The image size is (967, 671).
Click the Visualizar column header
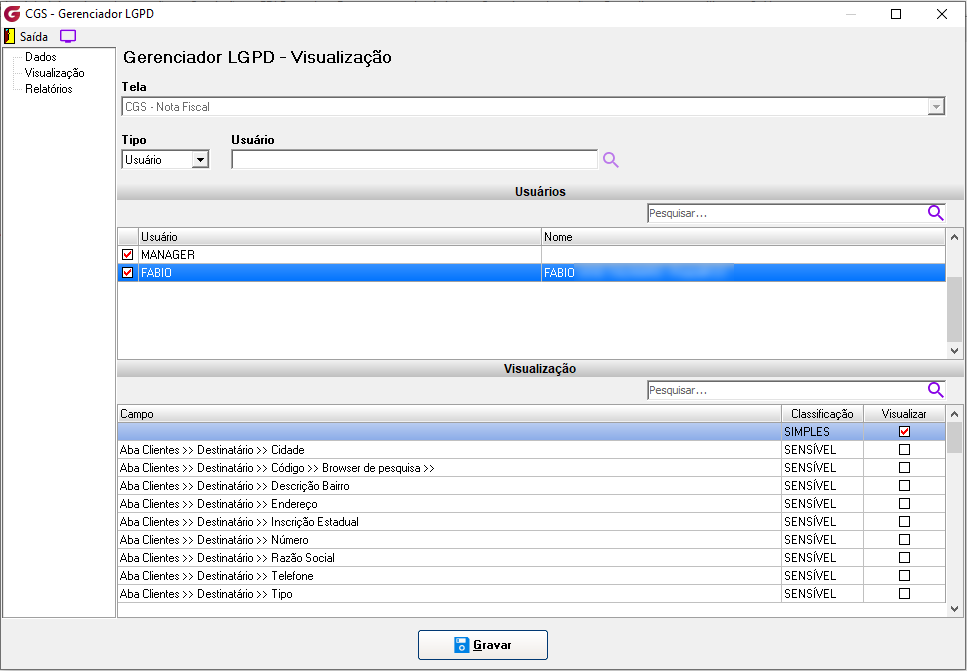tap(904, 414)
